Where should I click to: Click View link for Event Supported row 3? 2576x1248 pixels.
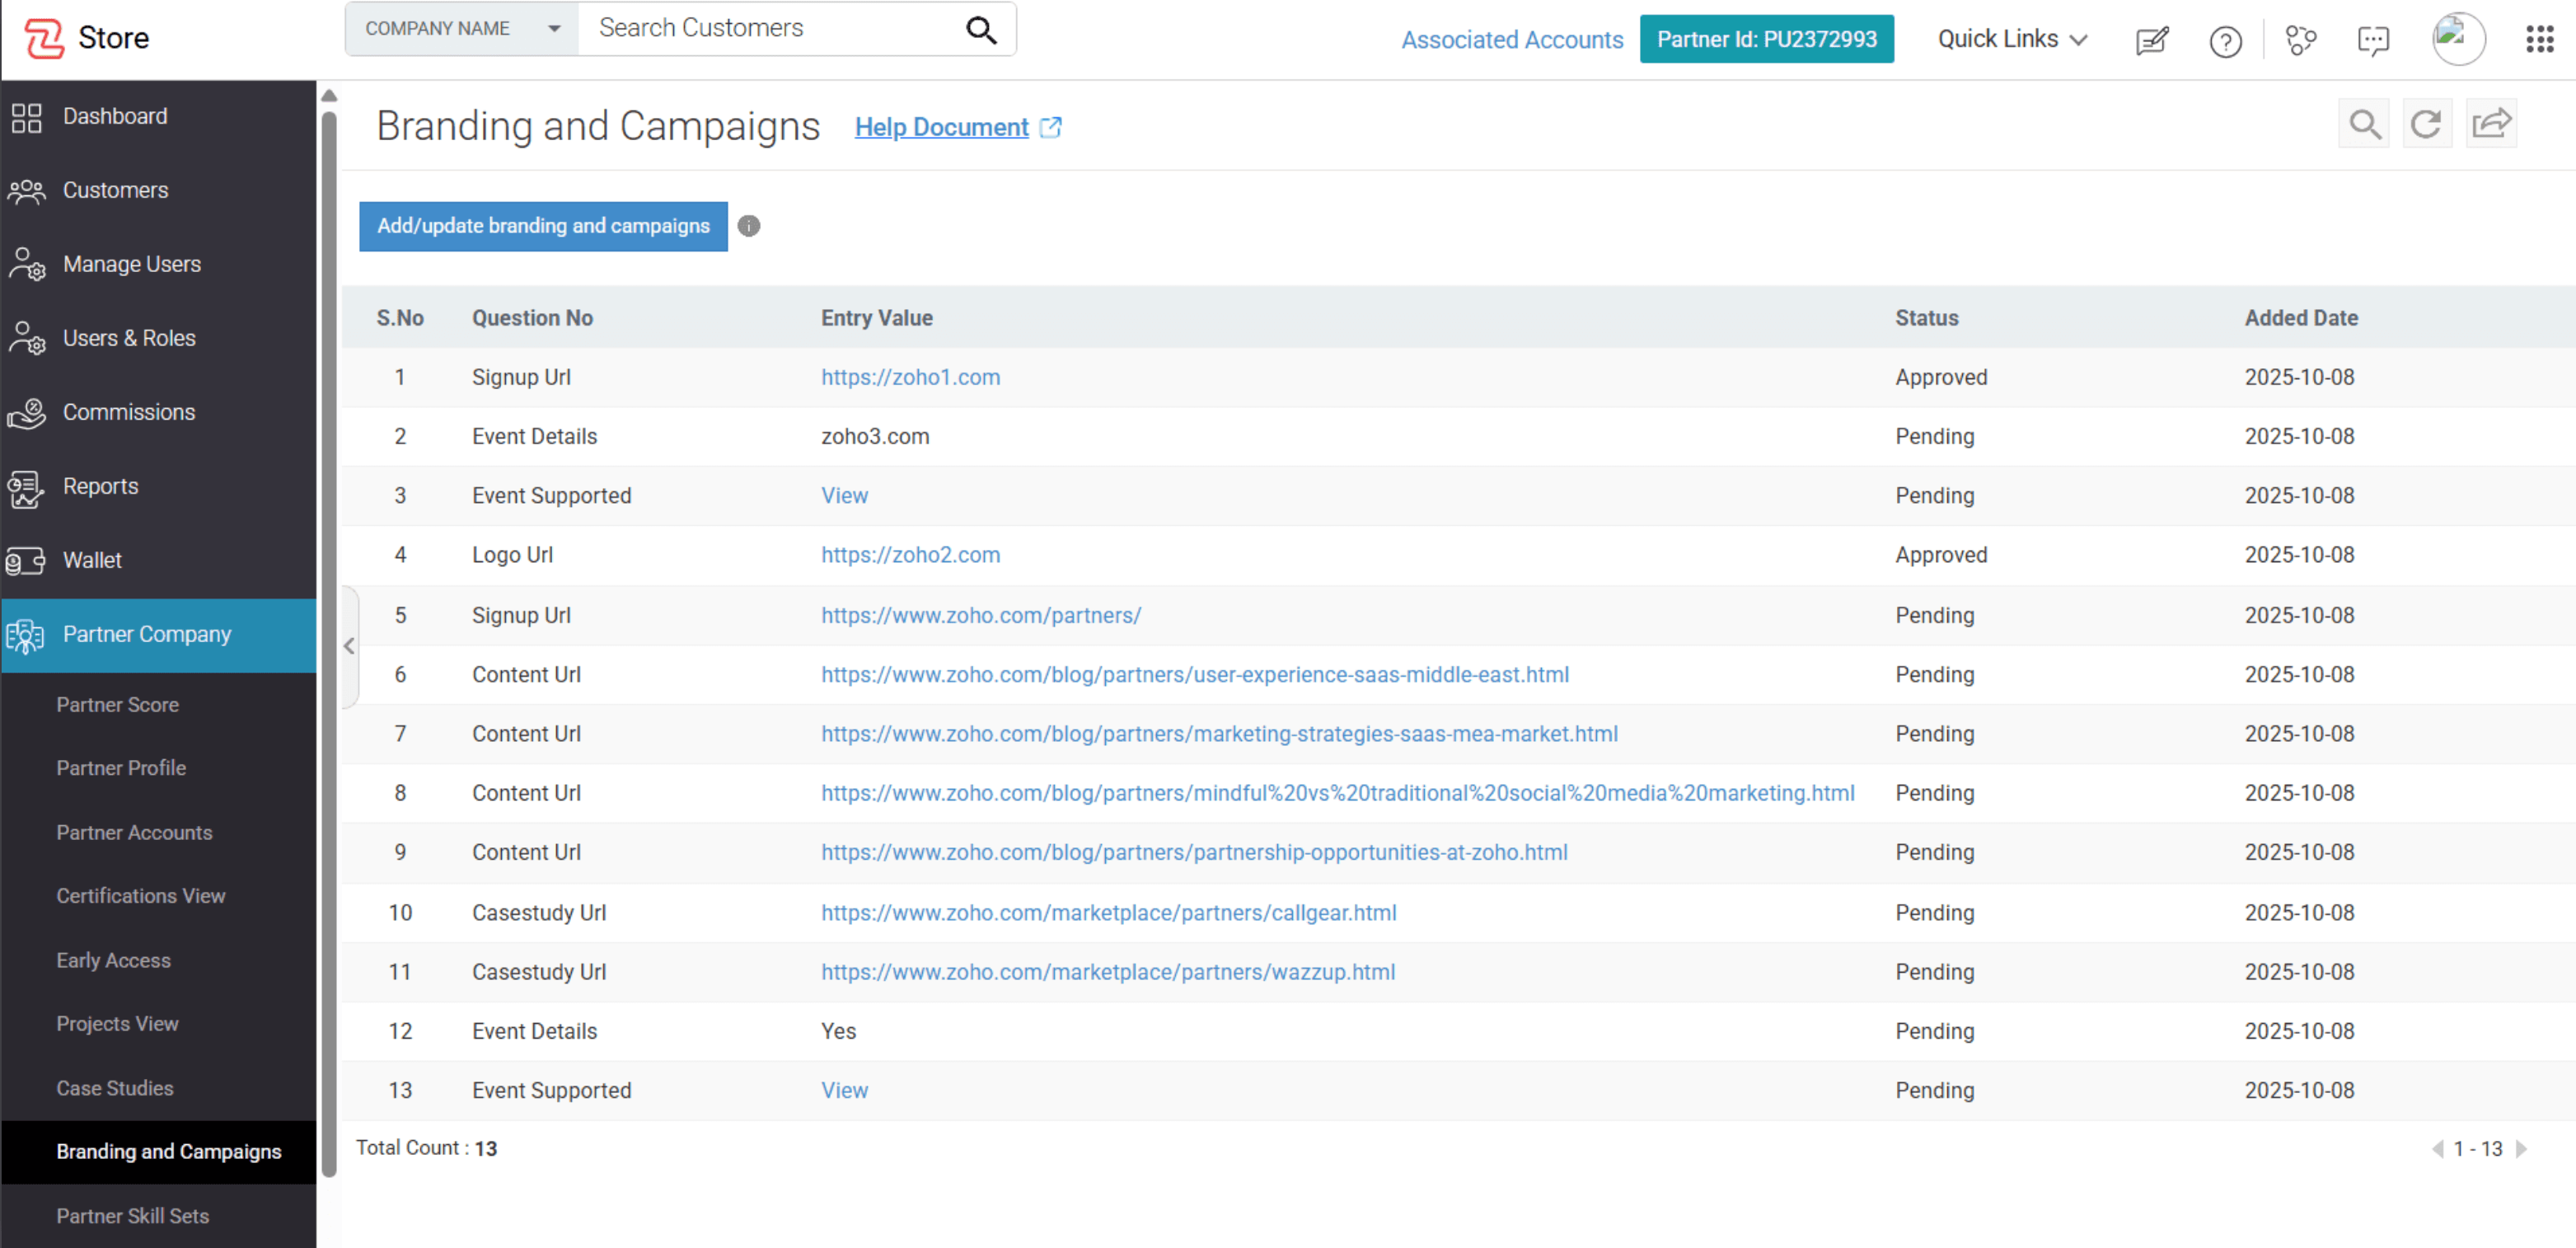point(844,496)
